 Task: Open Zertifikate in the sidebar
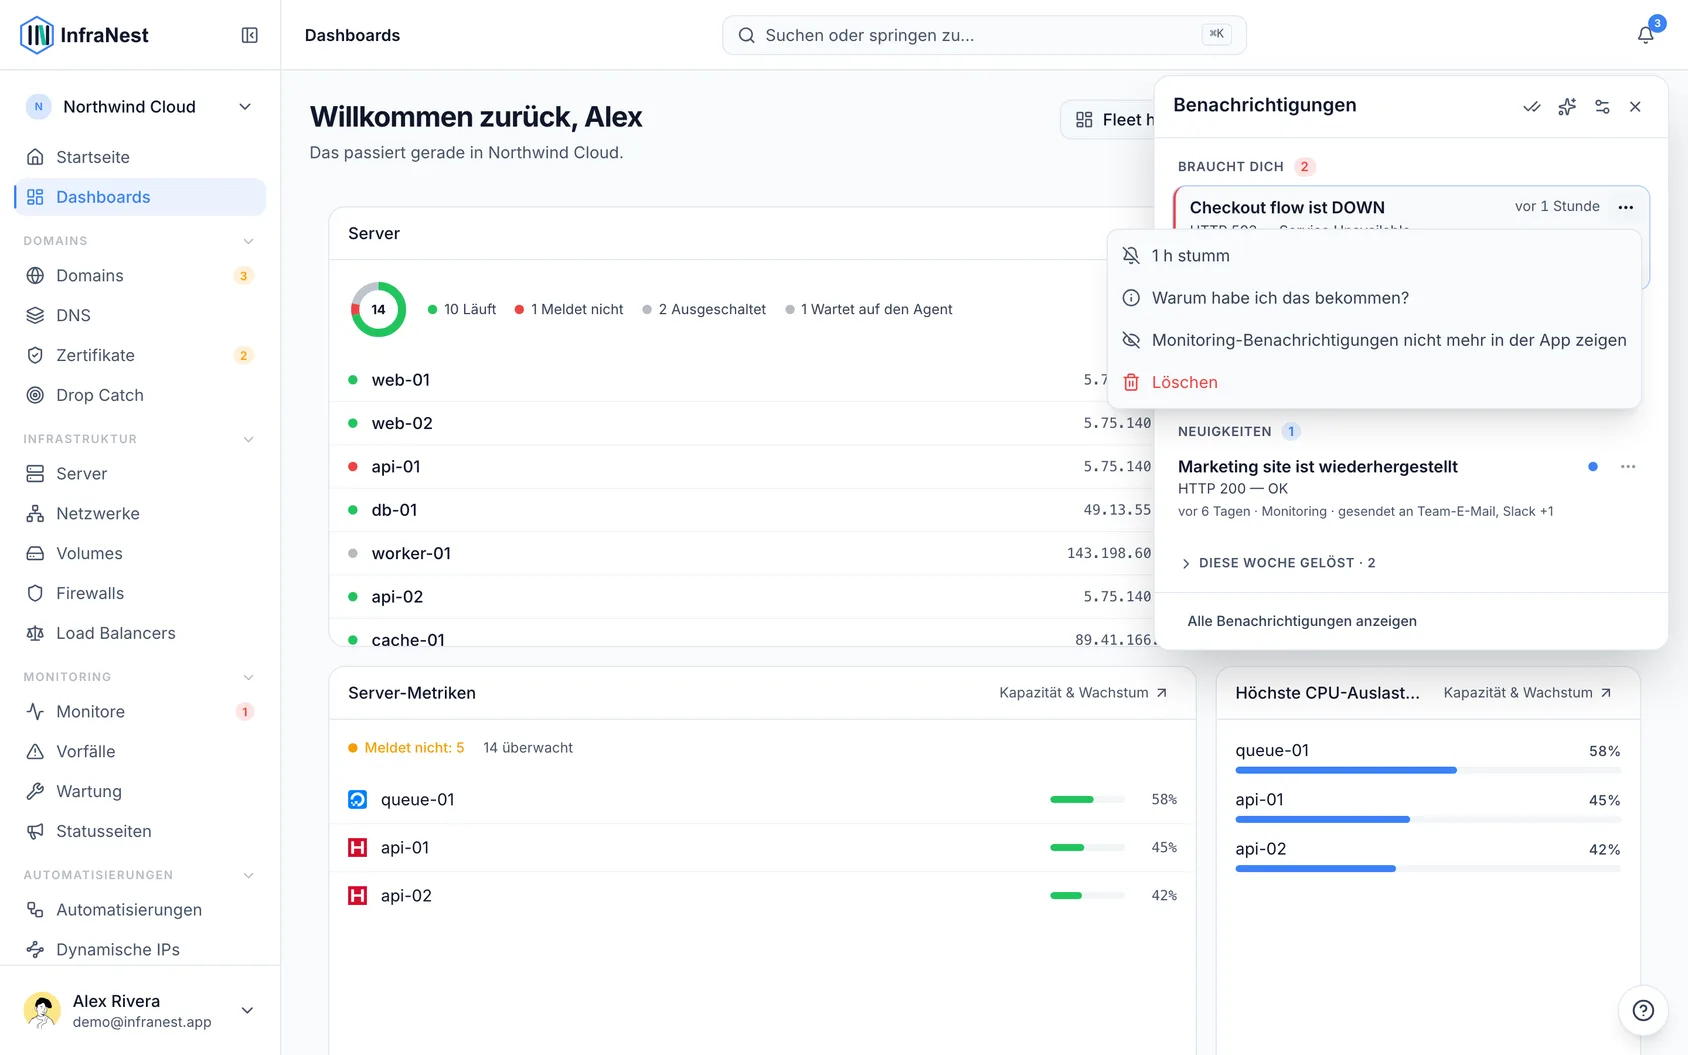(140, 355)
